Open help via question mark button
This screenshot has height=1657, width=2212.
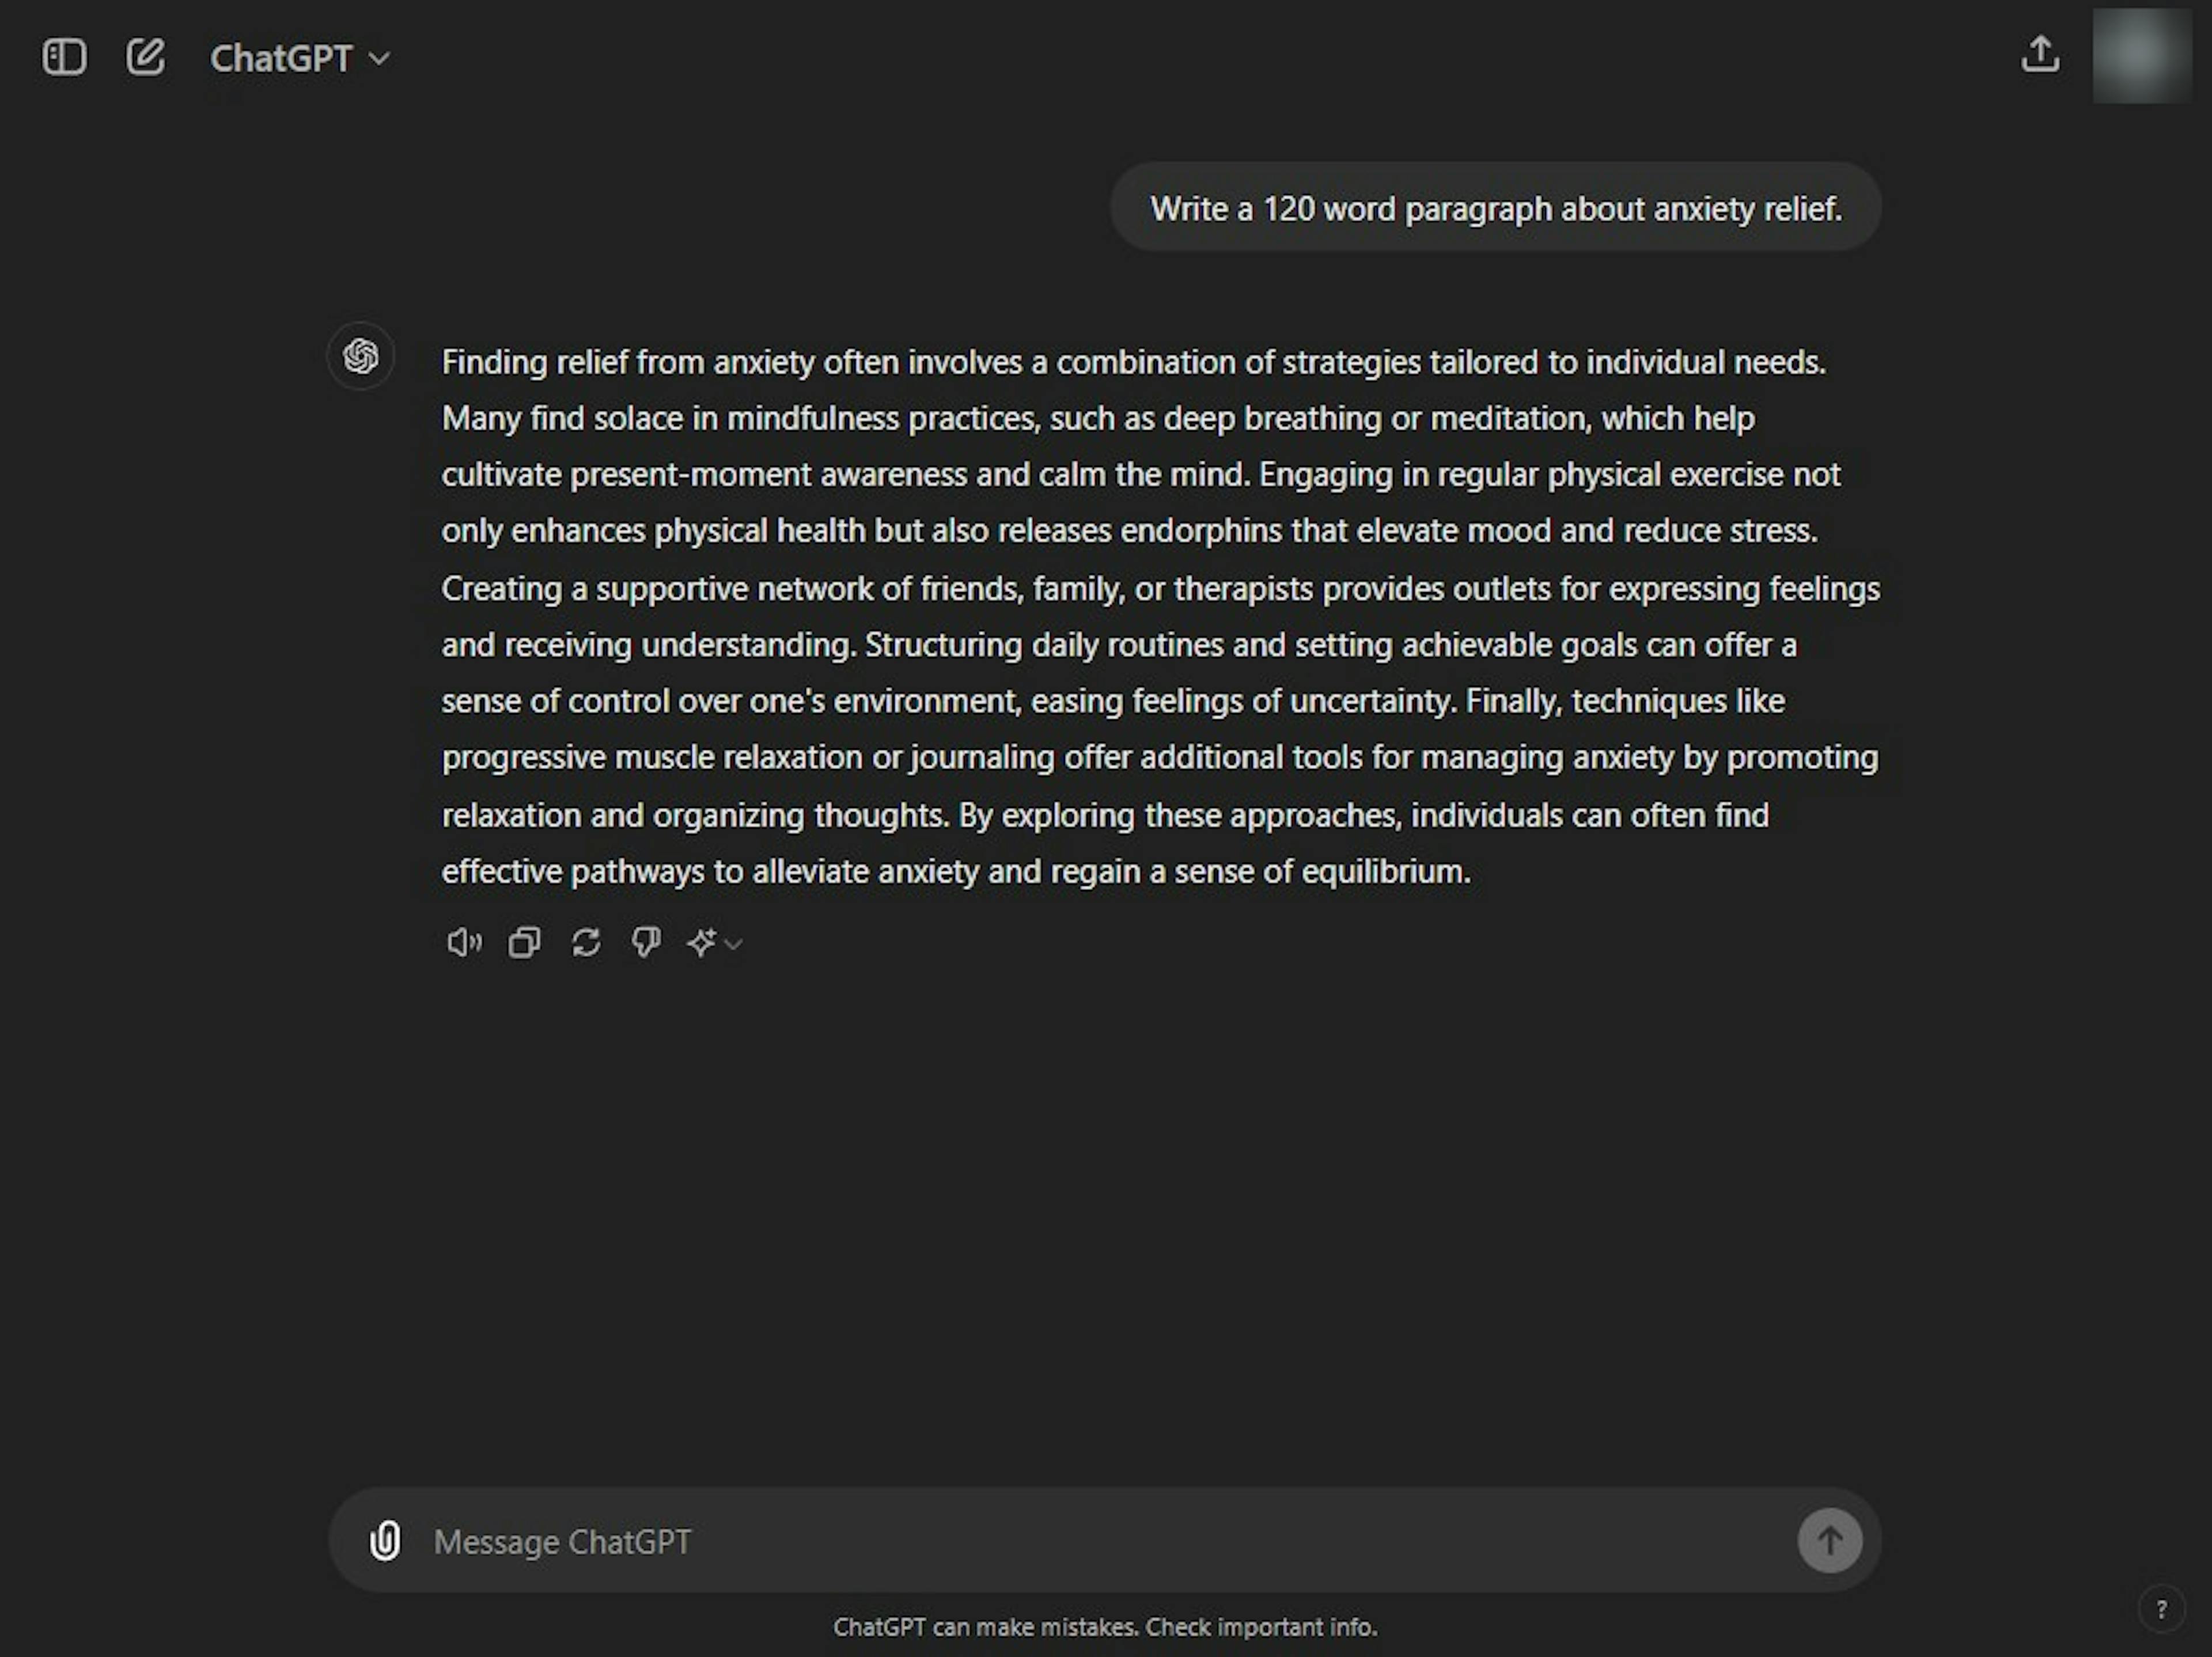coord(2161,1609)
